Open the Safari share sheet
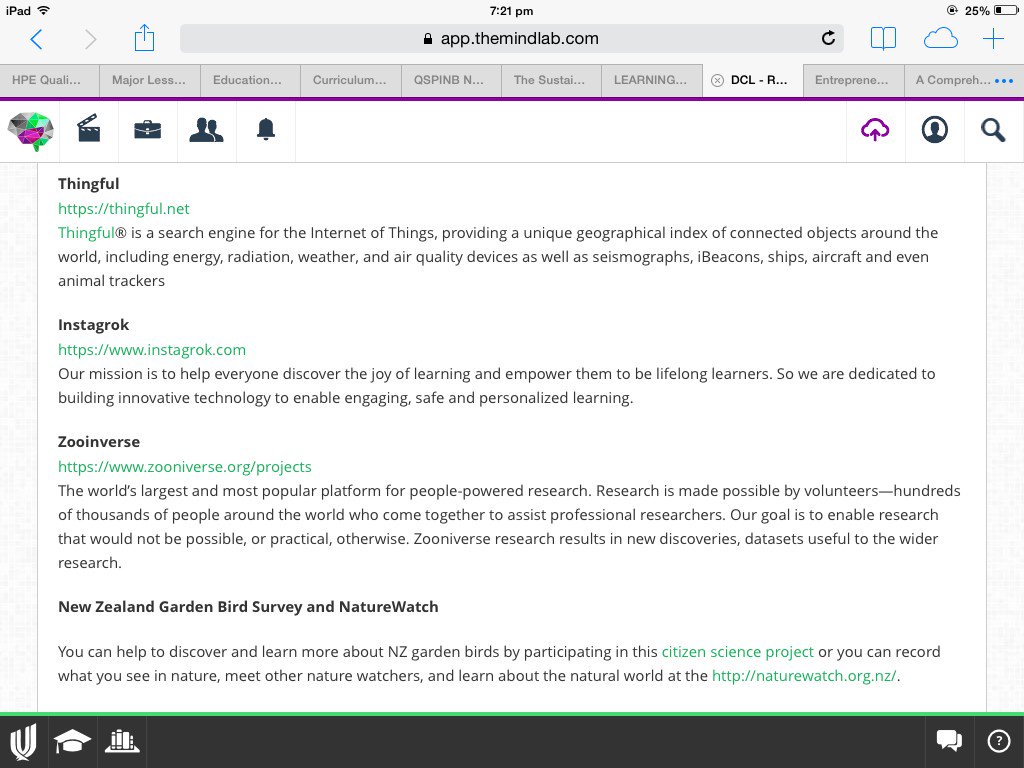This screenshot has width=1024, height=768. [x=144, y=38]
